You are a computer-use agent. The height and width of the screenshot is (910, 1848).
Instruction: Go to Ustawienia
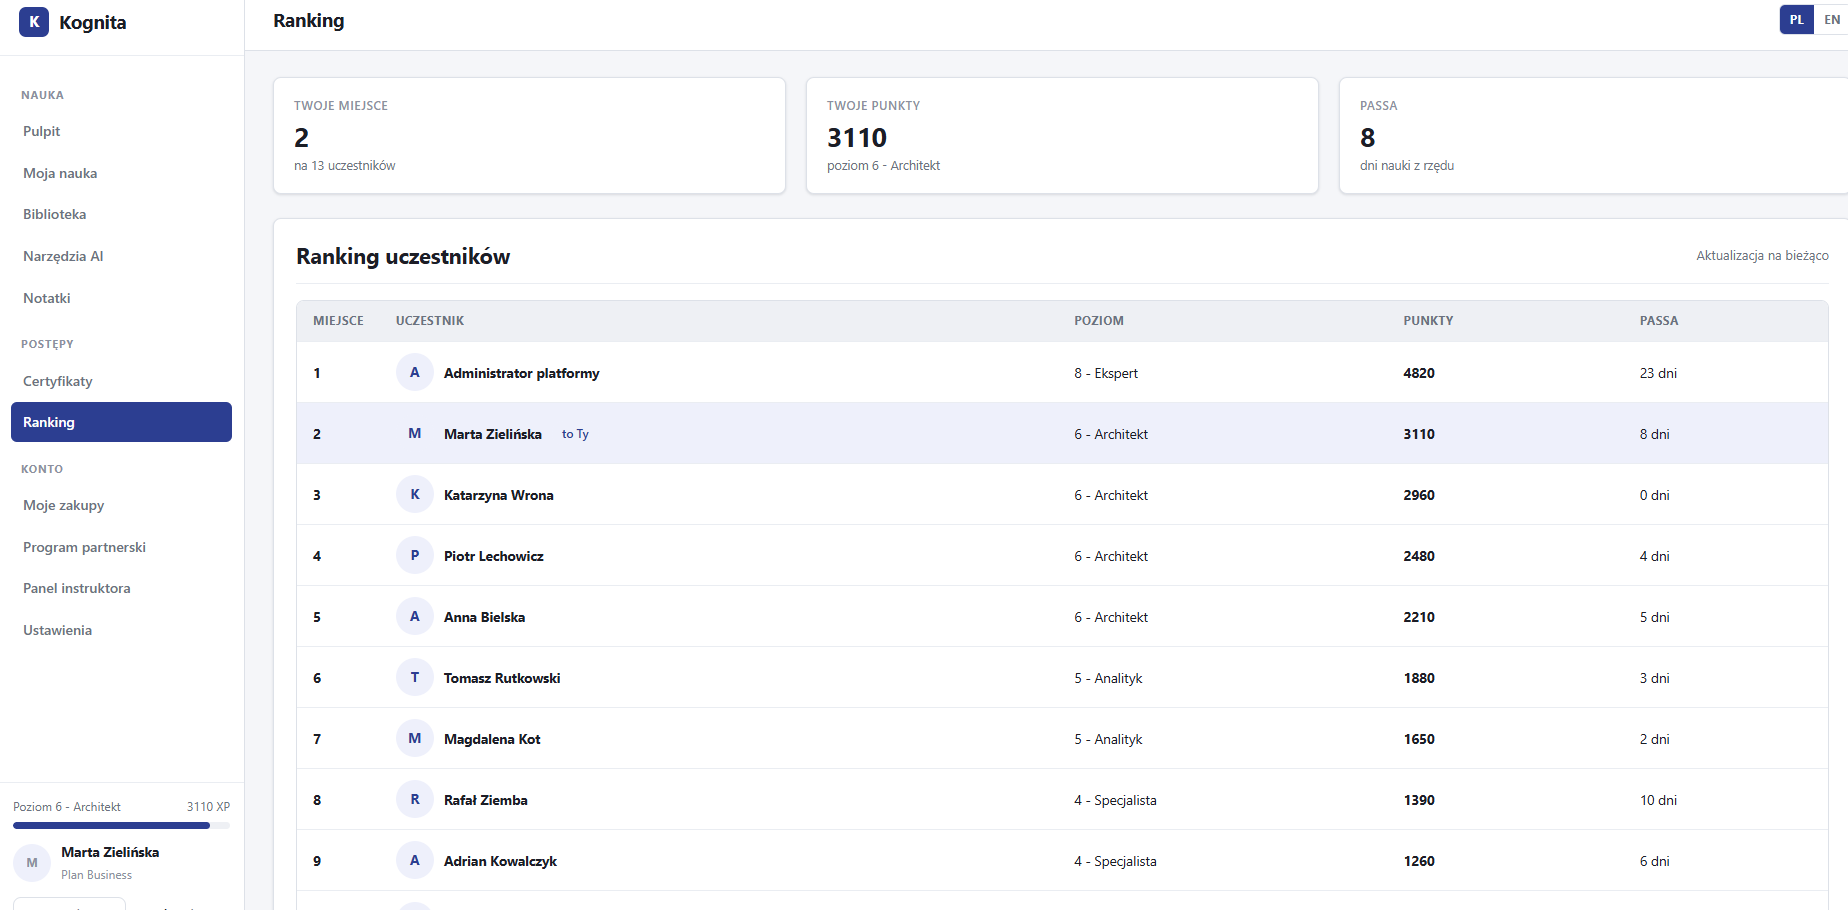pos(121,630)
